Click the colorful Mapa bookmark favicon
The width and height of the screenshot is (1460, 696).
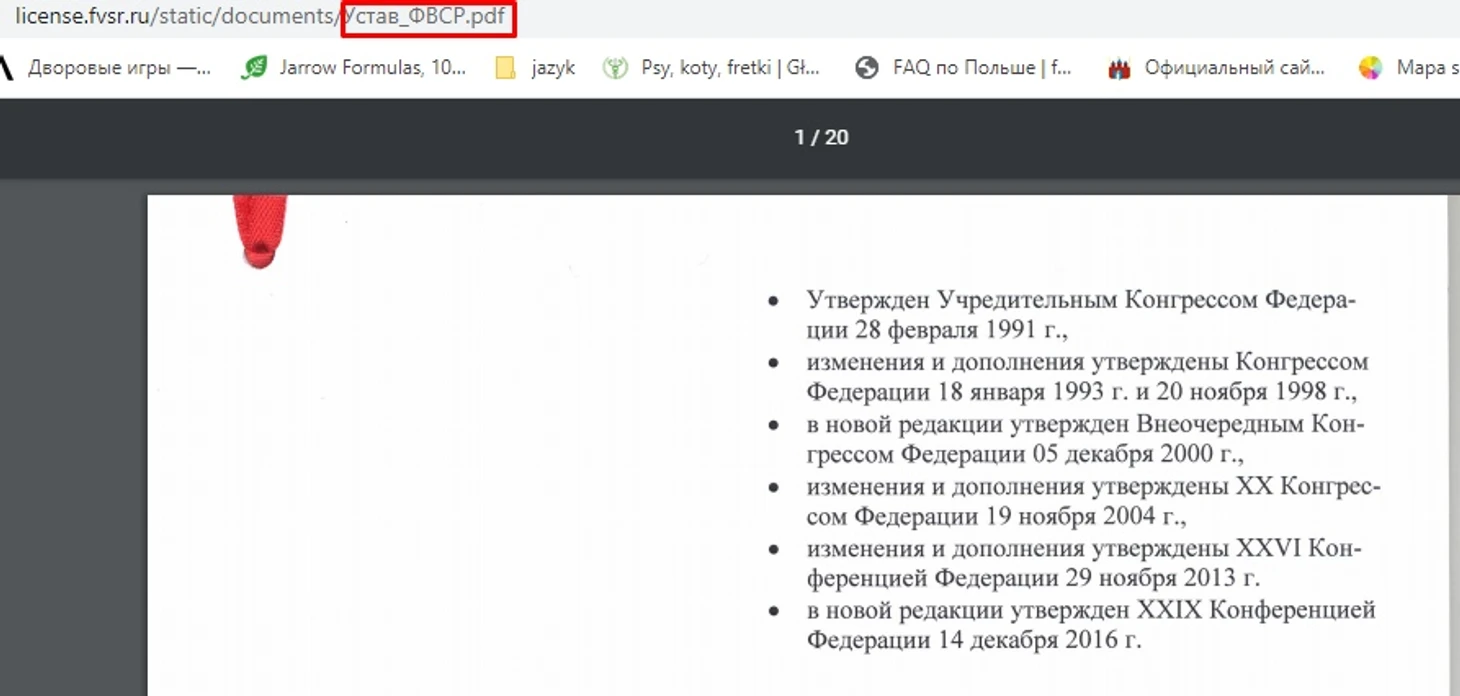pos(1370,68)
